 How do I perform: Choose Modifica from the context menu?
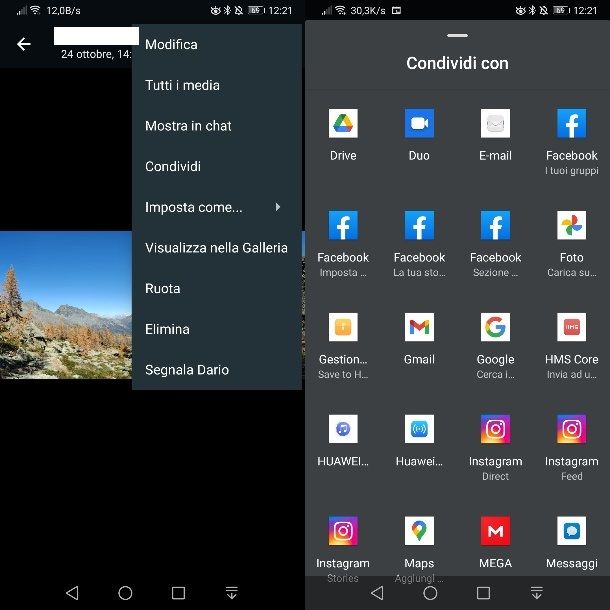[x=217, y=45]
